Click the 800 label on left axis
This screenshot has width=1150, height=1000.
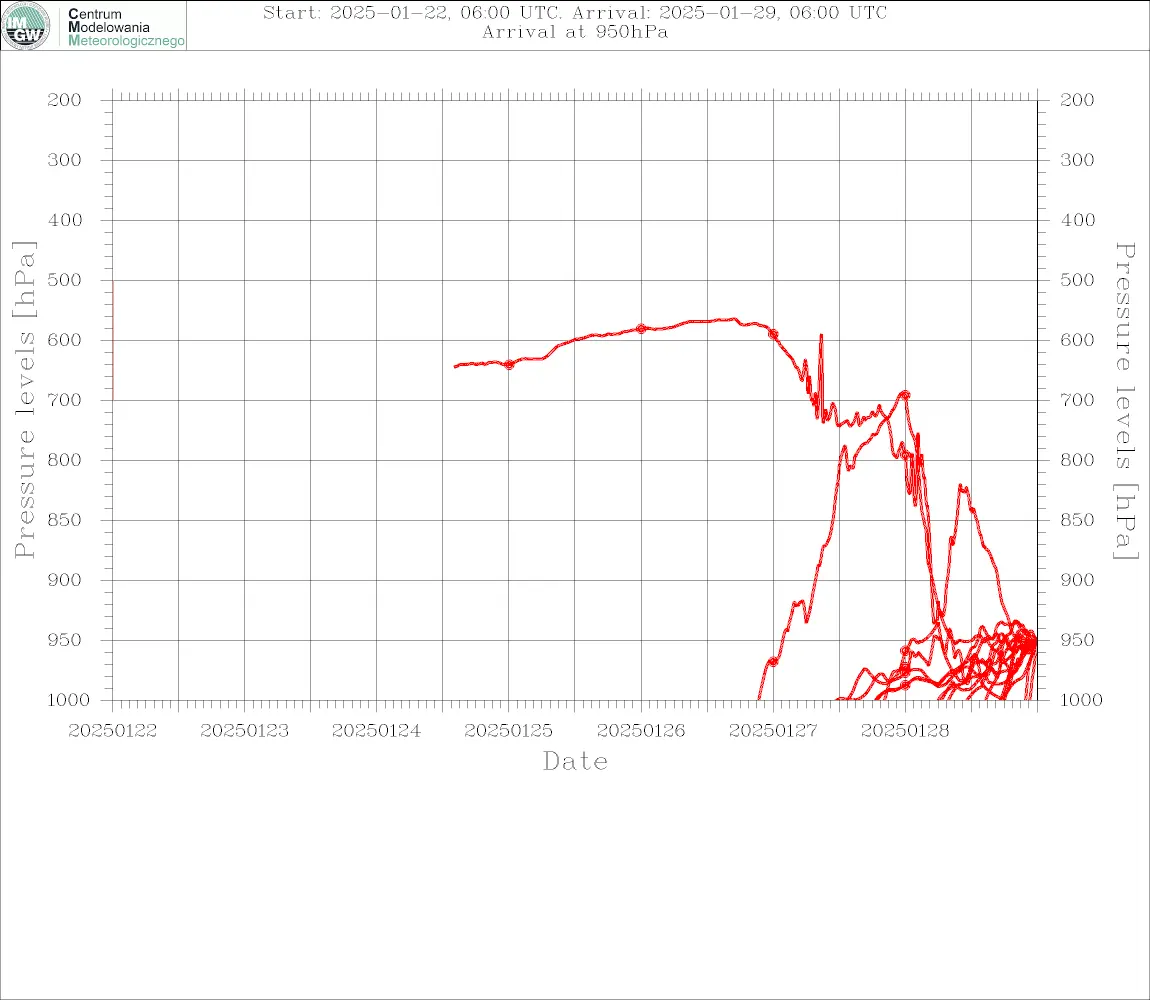[65, 461]
